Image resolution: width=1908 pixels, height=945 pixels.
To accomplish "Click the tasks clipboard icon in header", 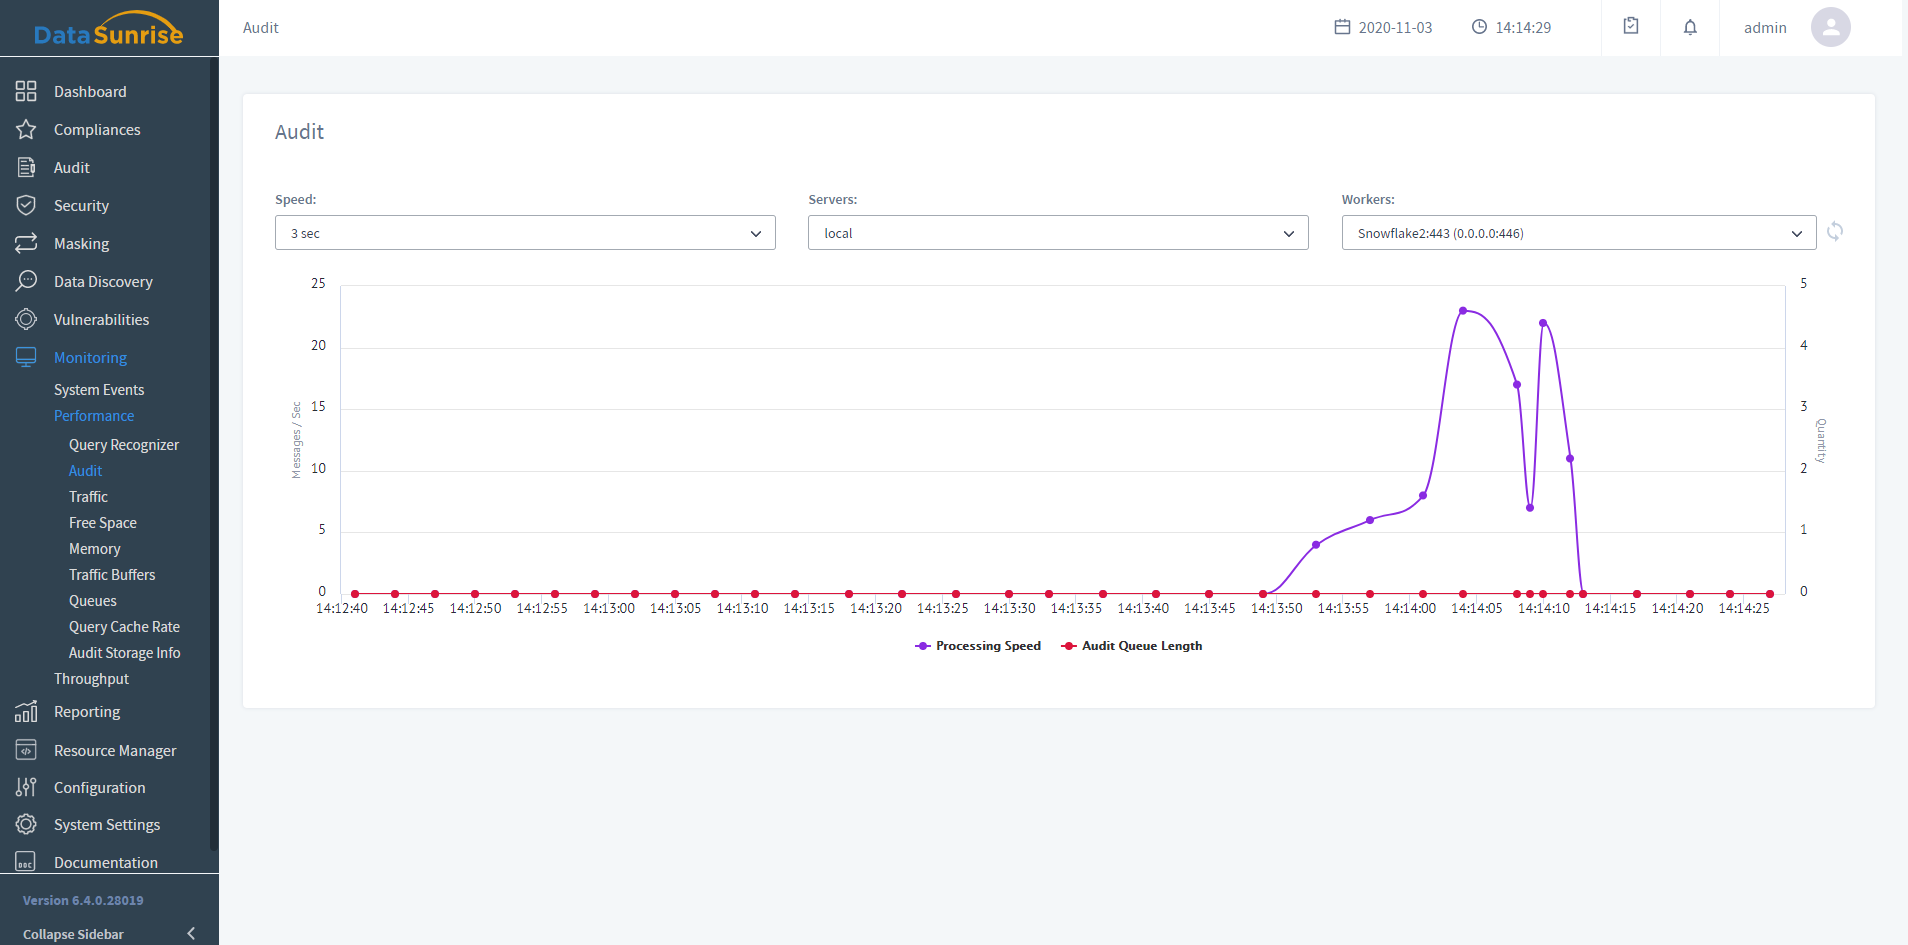I will (x=1631, y=27).
